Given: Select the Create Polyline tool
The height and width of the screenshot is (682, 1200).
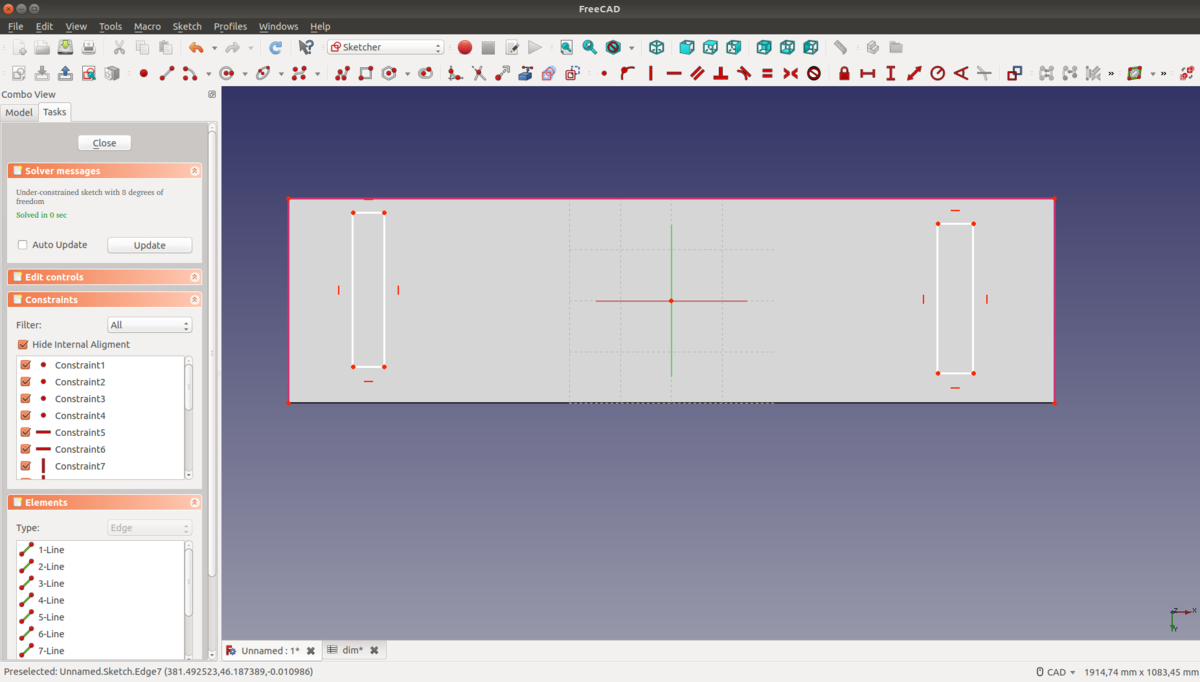Looking at the screenshot, I should pos(342,73).
